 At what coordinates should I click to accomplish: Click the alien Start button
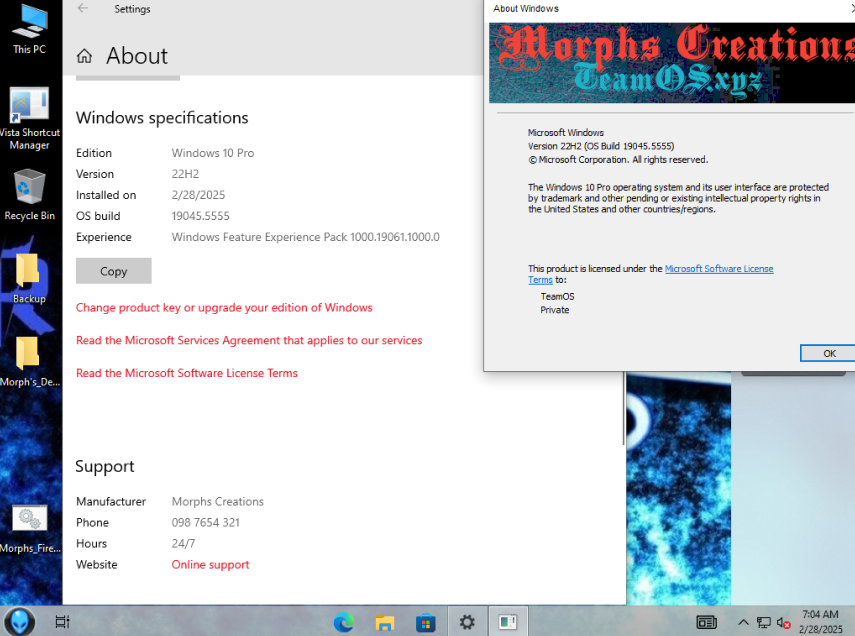[20, 621]
